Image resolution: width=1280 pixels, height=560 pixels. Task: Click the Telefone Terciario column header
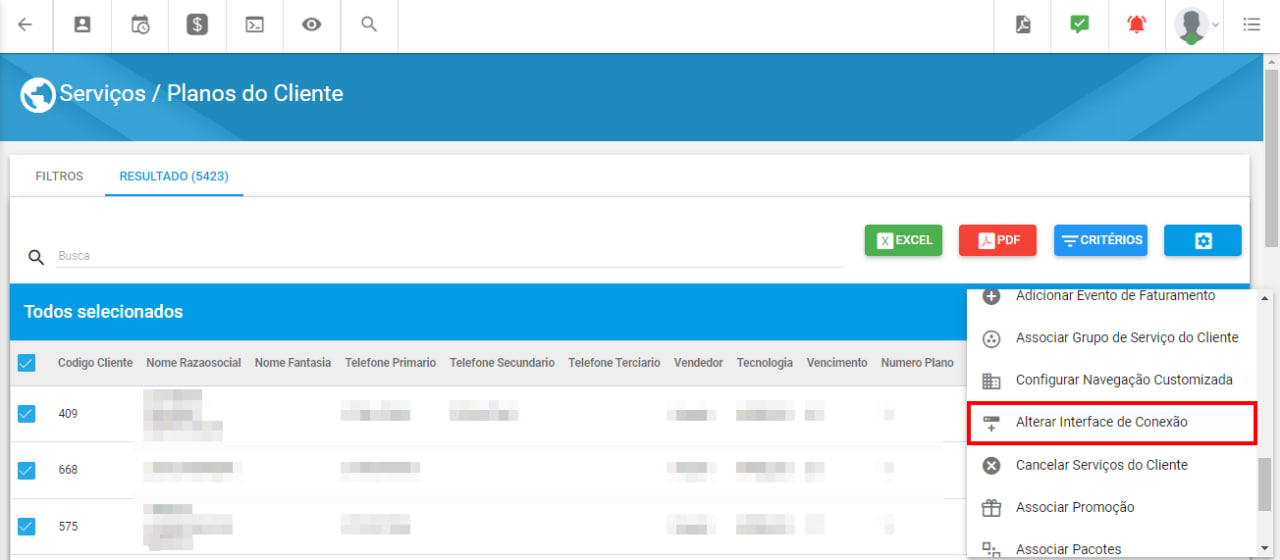[614, 363]
